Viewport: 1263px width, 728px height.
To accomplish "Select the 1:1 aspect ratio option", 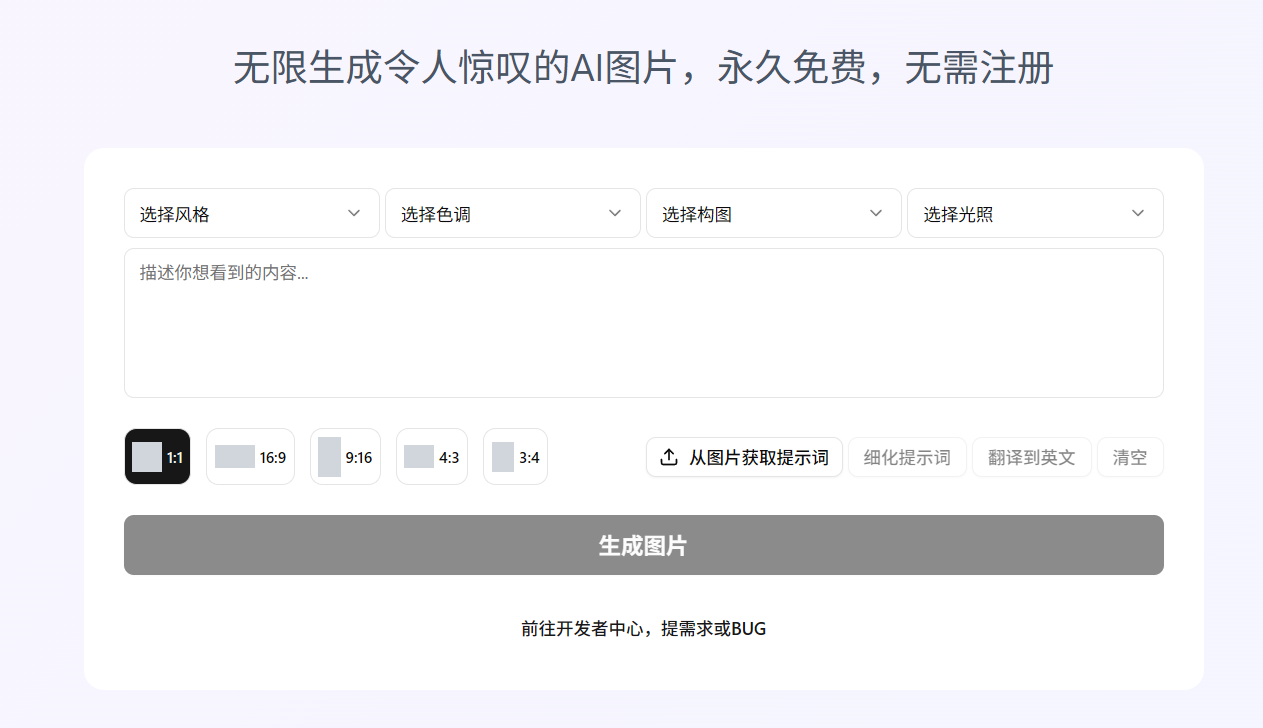I will [x=157, y=456].
